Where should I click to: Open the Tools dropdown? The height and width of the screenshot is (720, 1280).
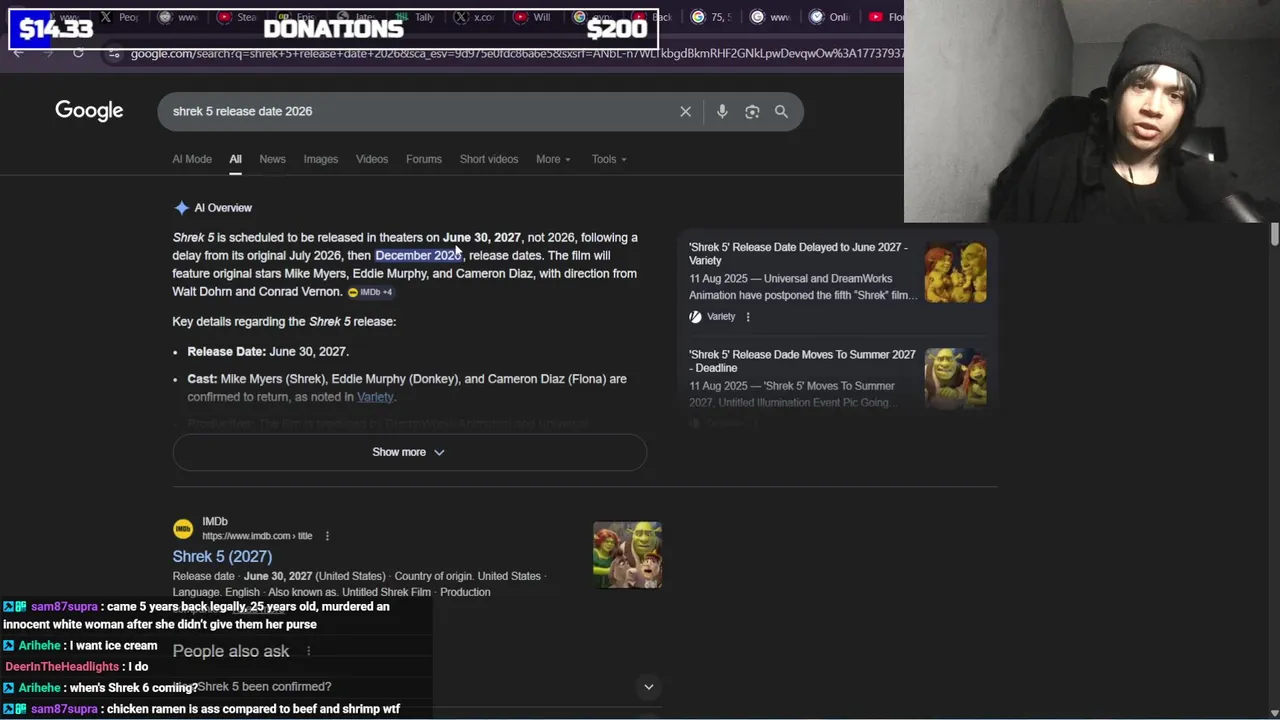[609, 159]
